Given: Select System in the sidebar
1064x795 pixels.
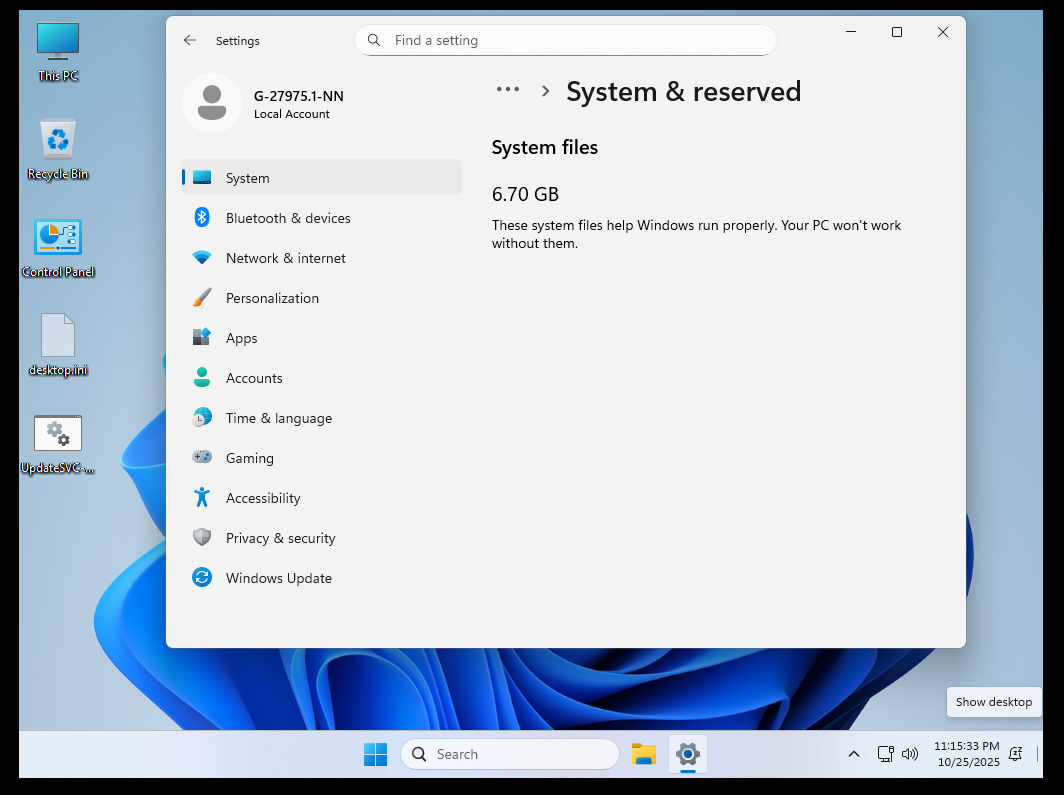Looking at the screenshot, I should 322,178.
